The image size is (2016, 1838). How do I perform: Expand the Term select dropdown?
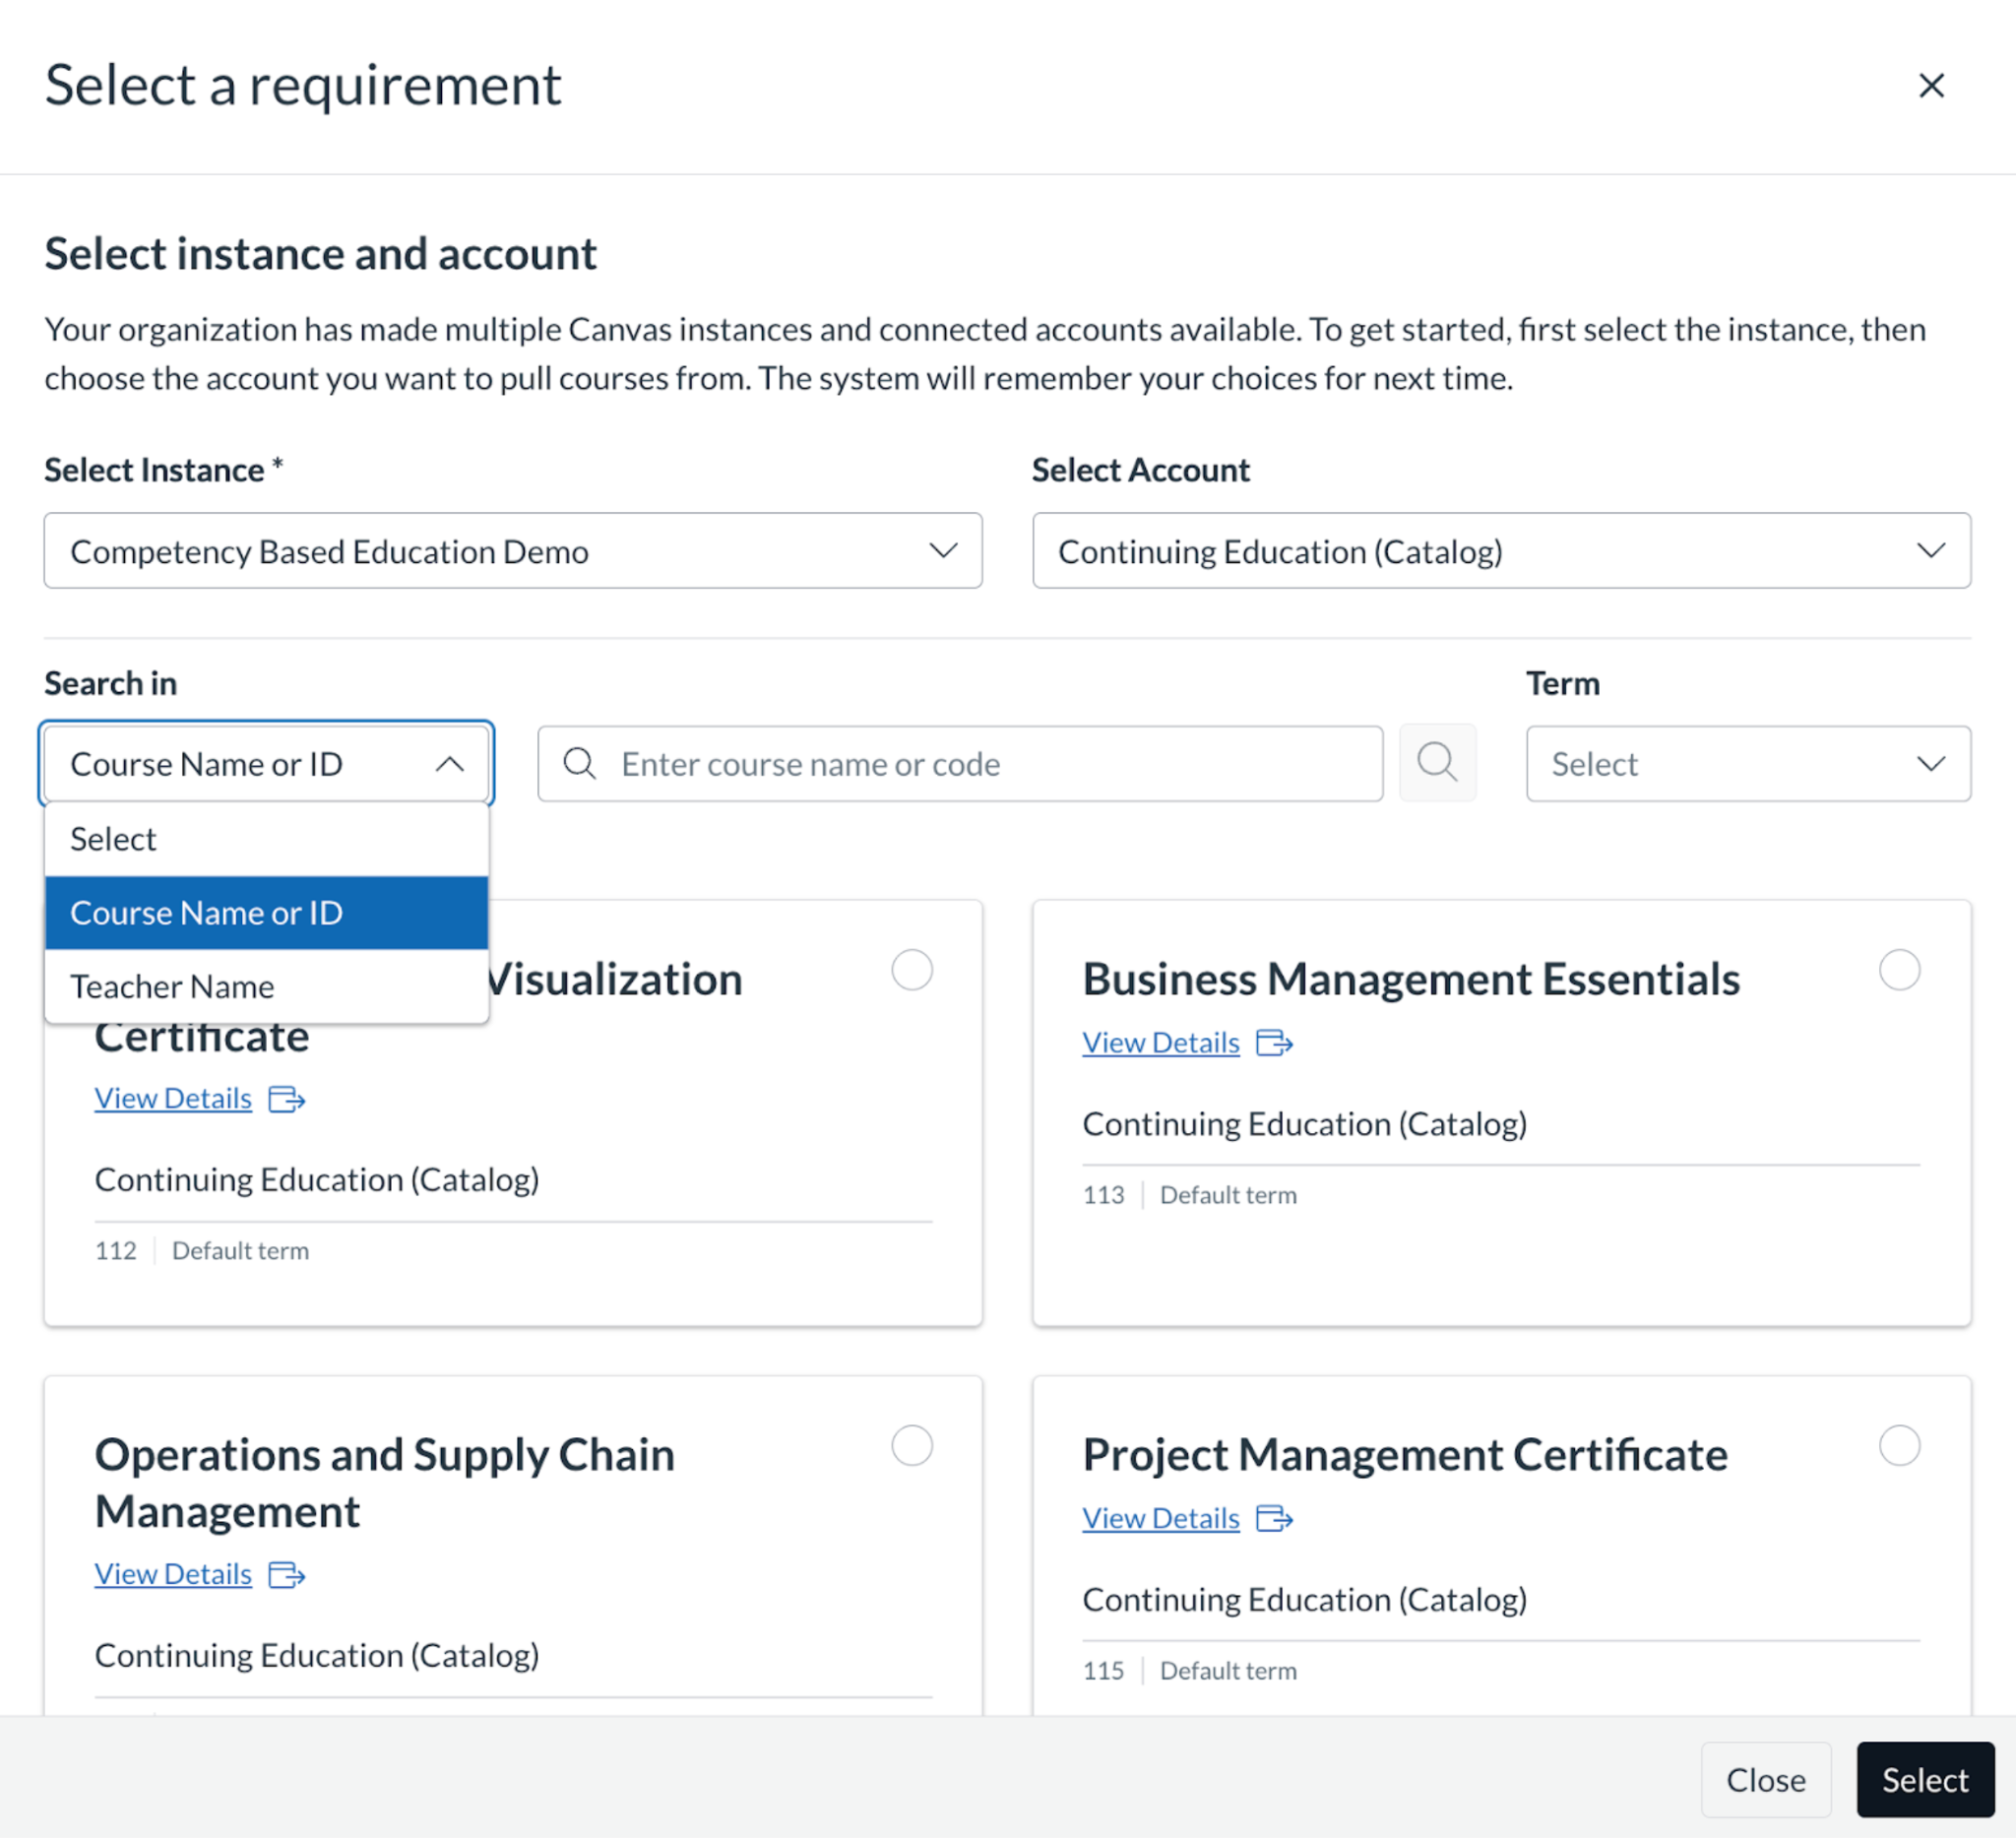tap(1747, 764)
